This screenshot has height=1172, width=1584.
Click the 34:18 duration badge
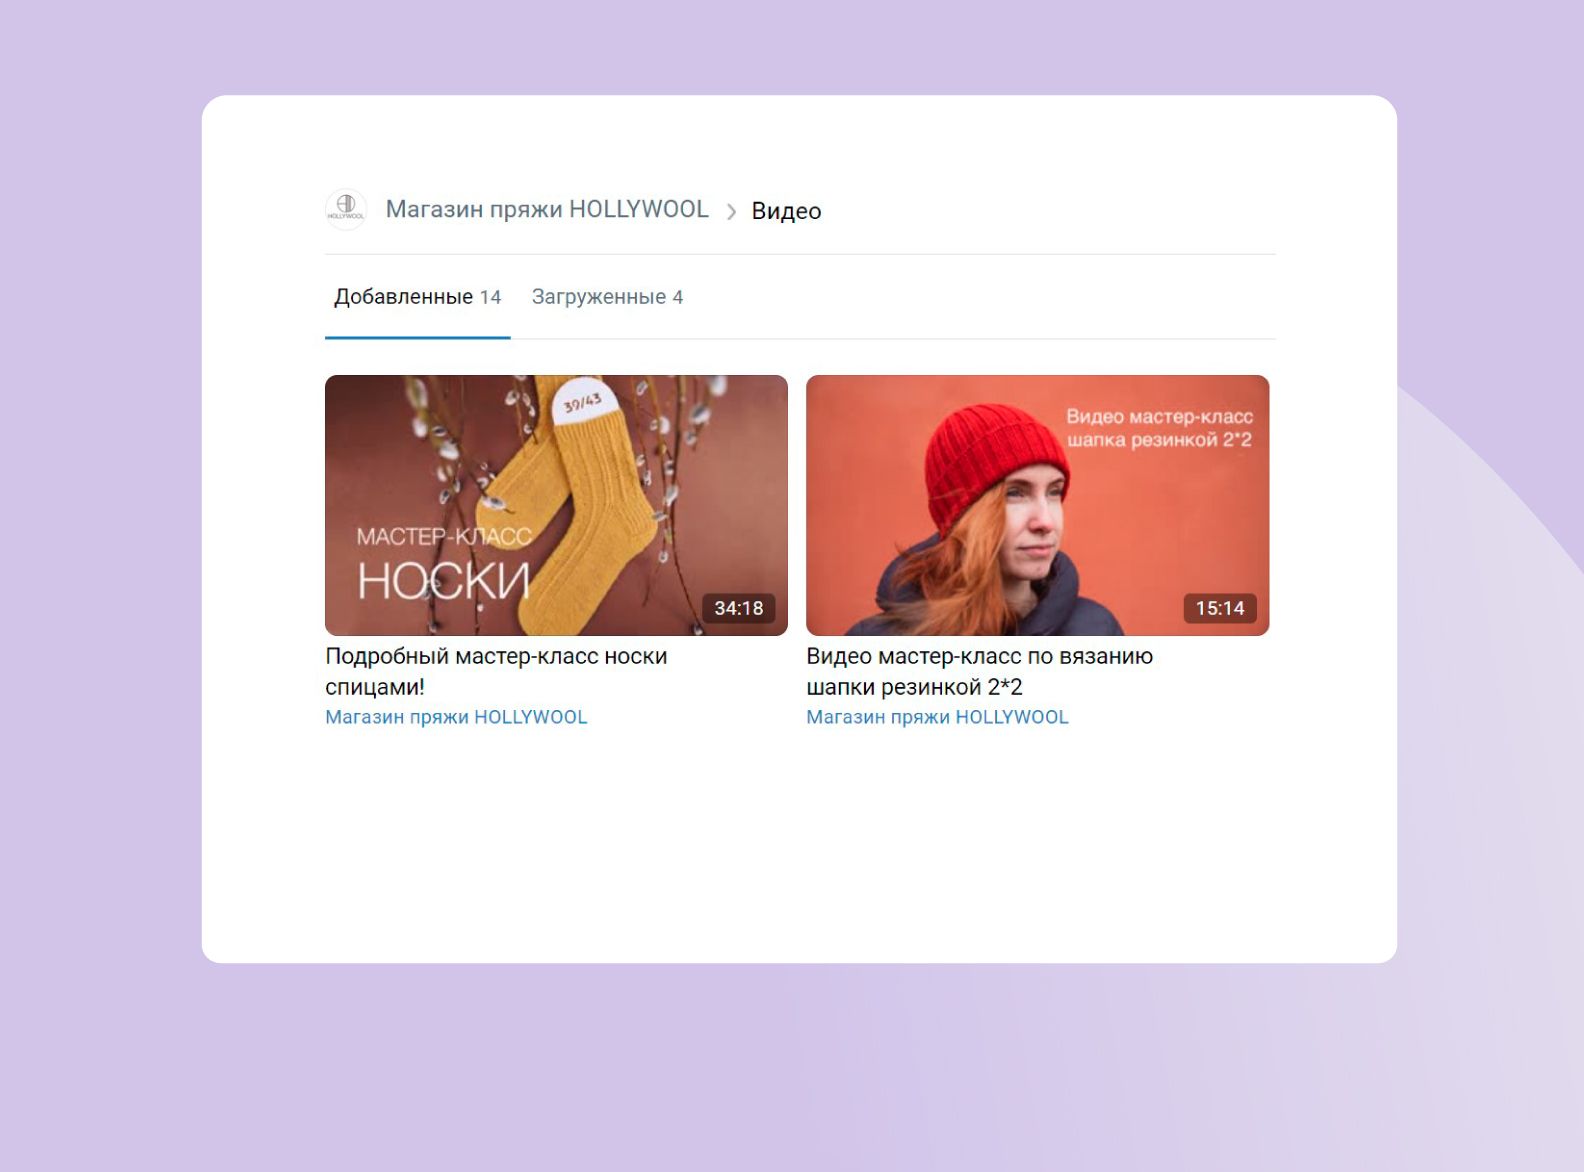tap(738, 608)
